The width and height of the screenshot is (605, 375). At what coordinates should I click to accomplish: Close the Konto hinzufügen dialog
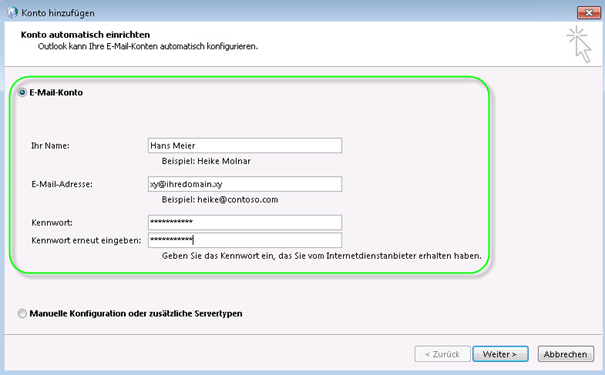pos(589,12)
